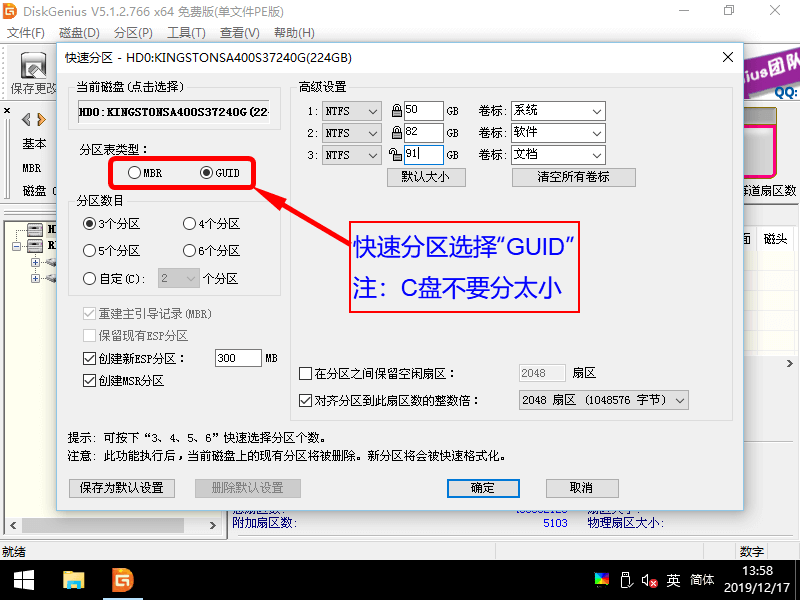Viewport: 800px width, 600px height.
Task: Uncheck the 创建MSR分区 checkbox
Action: (x=89, y=381)
